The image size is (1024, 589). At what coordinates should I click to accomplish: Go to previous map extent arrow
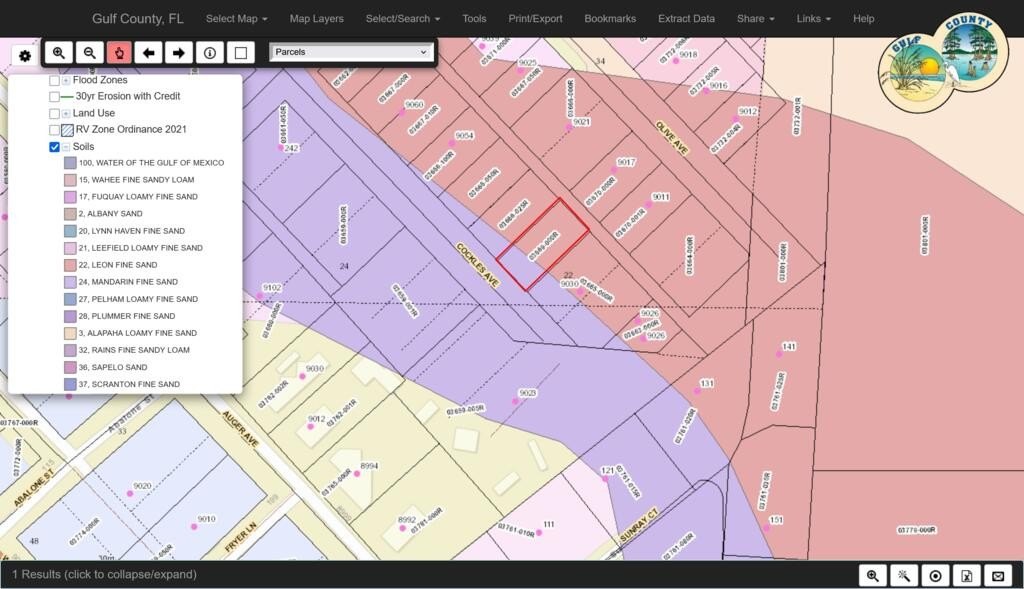149,53
